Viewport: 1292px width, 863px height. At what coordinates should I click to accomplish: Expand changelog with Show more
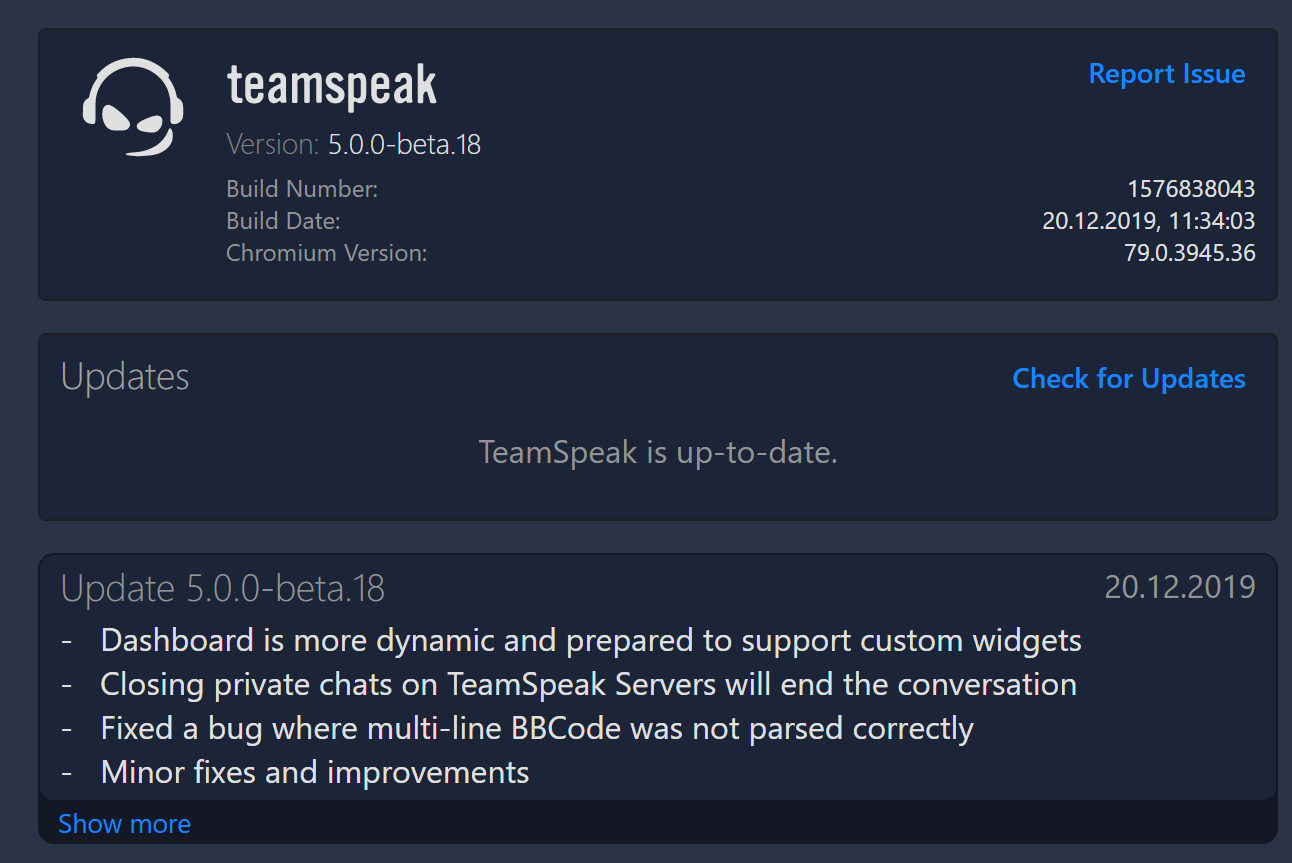click(124, 824)
